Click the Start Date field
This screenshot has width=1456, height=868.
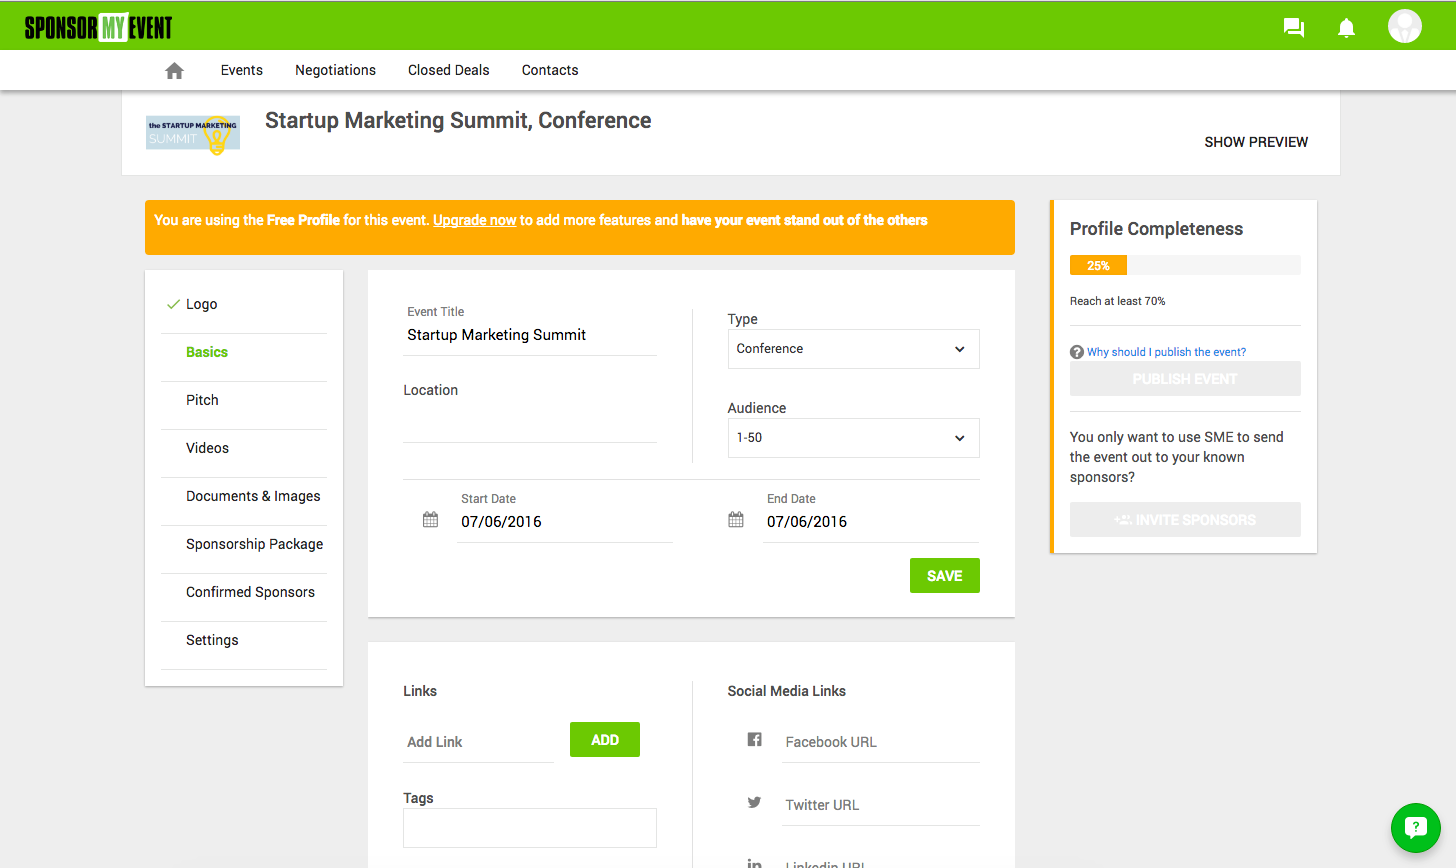pos(564,522)
